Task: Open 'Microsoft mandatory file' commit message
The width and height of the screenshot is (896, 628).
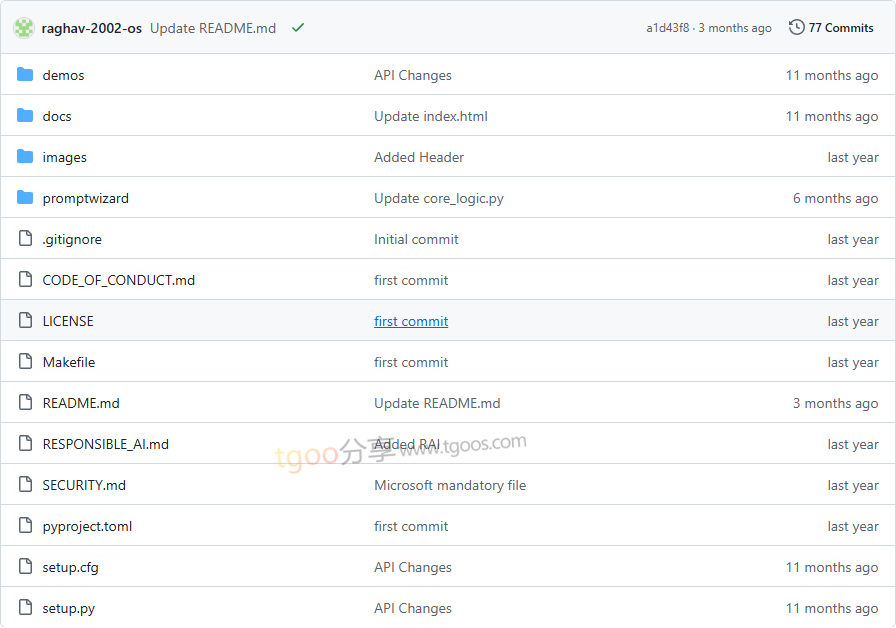Action: tap(450, 485)
